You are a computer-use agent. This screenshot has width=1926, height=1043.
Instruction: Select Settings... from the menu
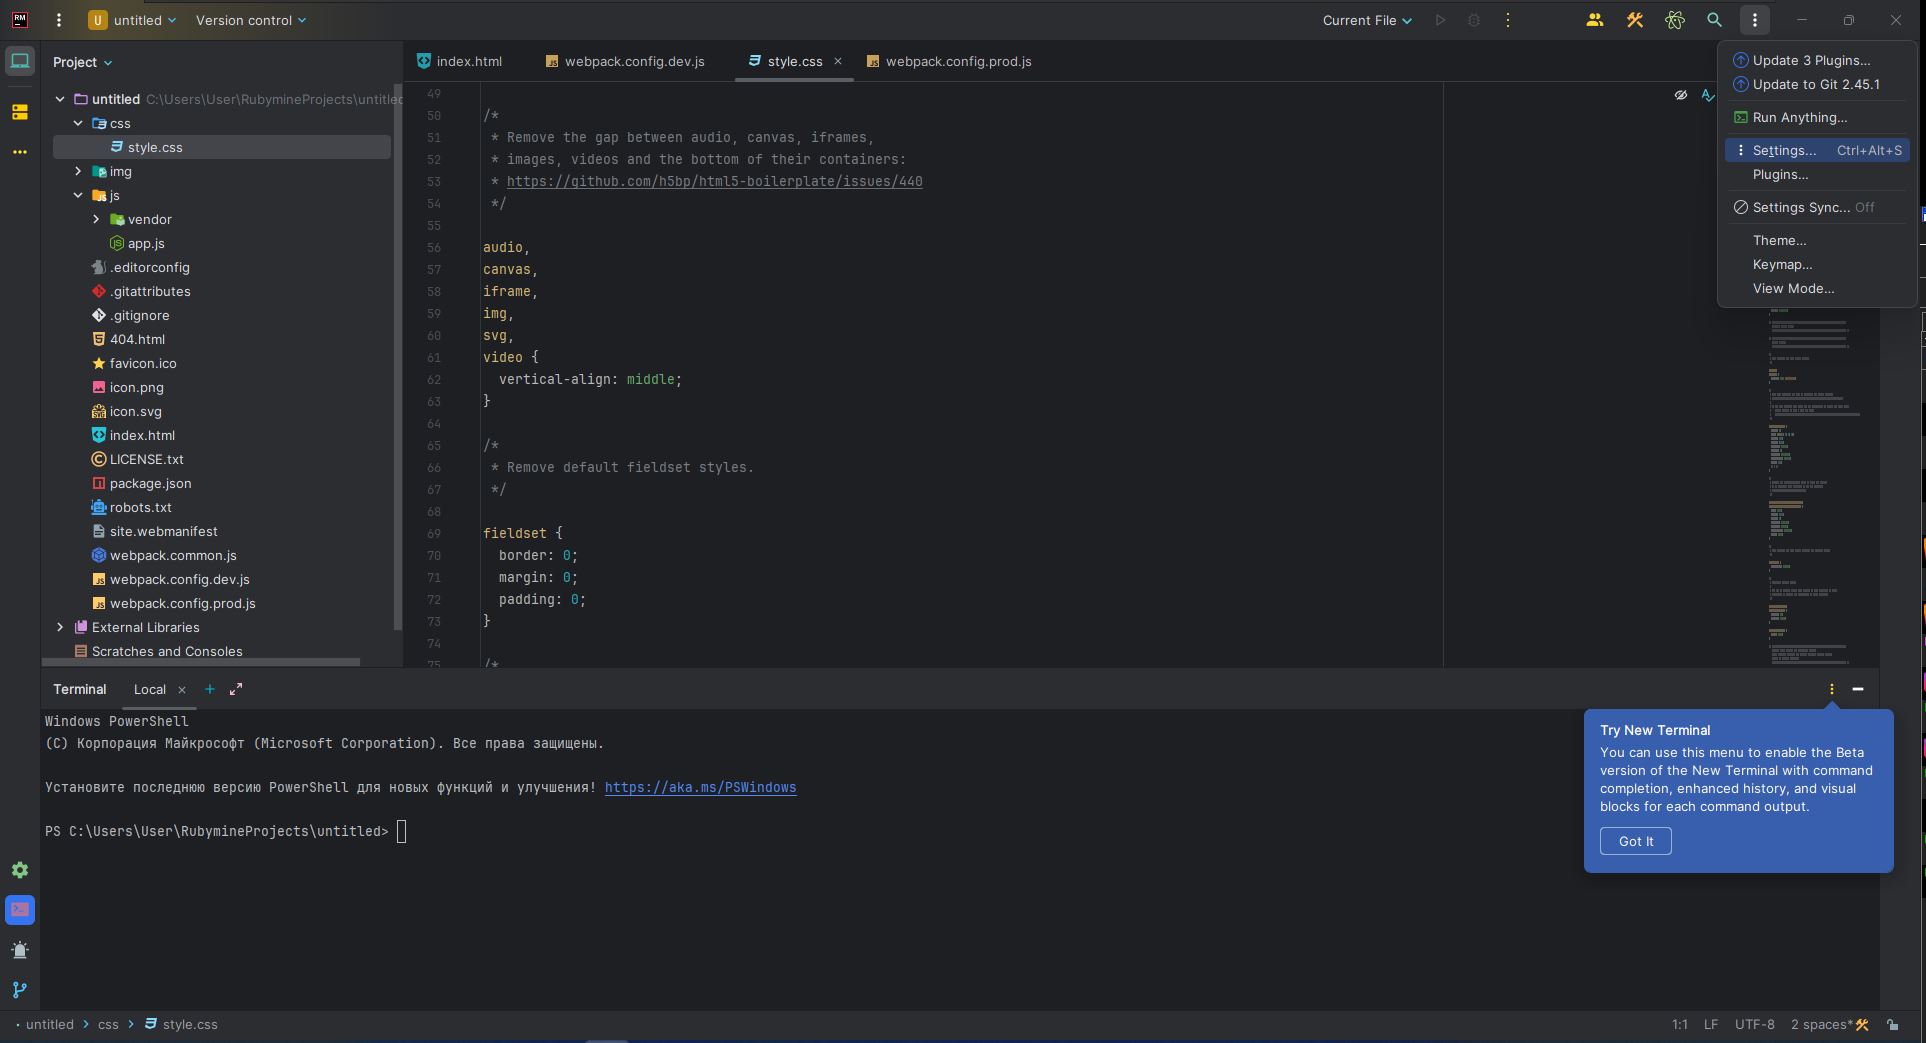pyautogui.click(x=1784, y=150)
